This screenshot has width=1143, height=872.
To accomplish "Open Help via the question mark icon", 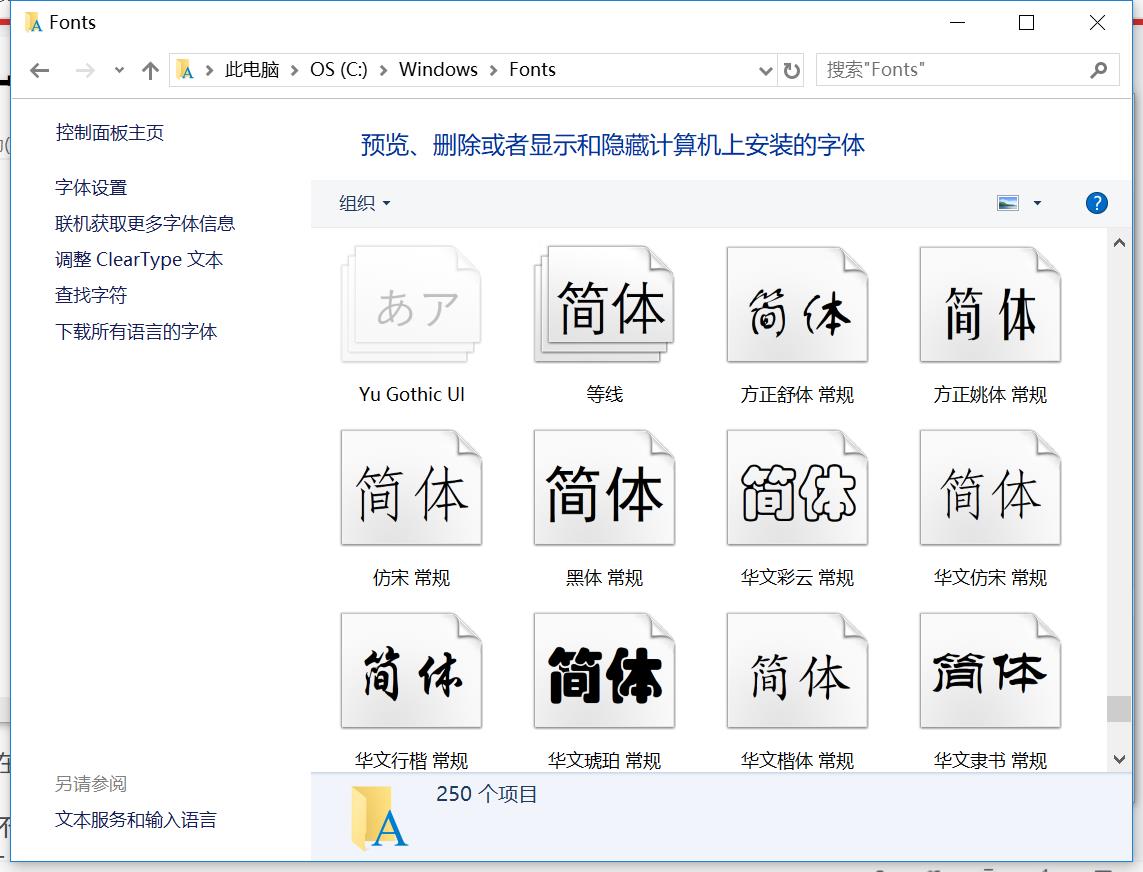I will 1096,203.
